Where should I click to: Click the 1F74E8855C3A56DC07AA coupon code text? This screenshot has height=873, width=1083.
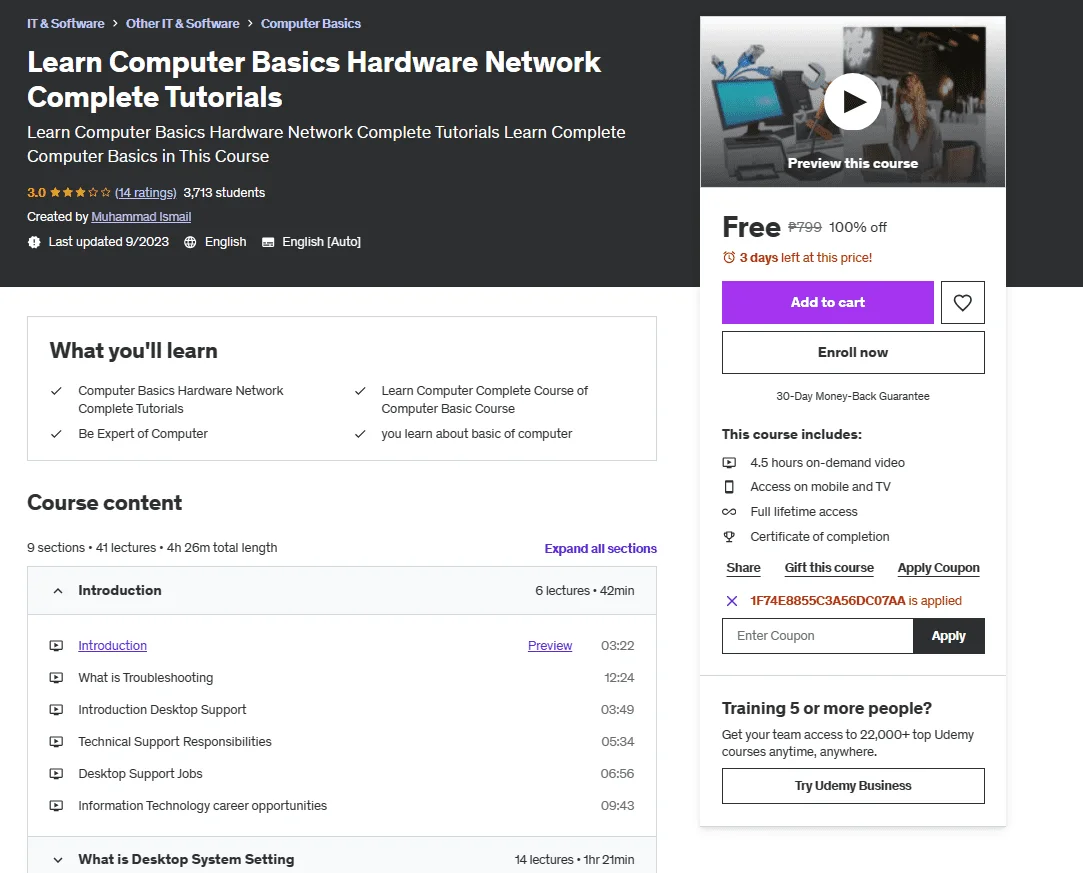(x=827, y=601)
